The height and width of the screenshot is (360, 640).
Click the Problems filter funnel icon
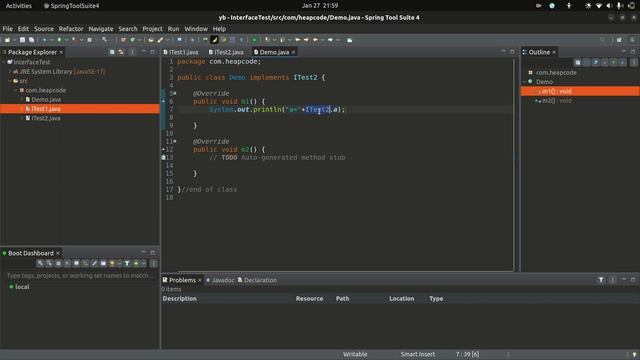tap(601, 280)
